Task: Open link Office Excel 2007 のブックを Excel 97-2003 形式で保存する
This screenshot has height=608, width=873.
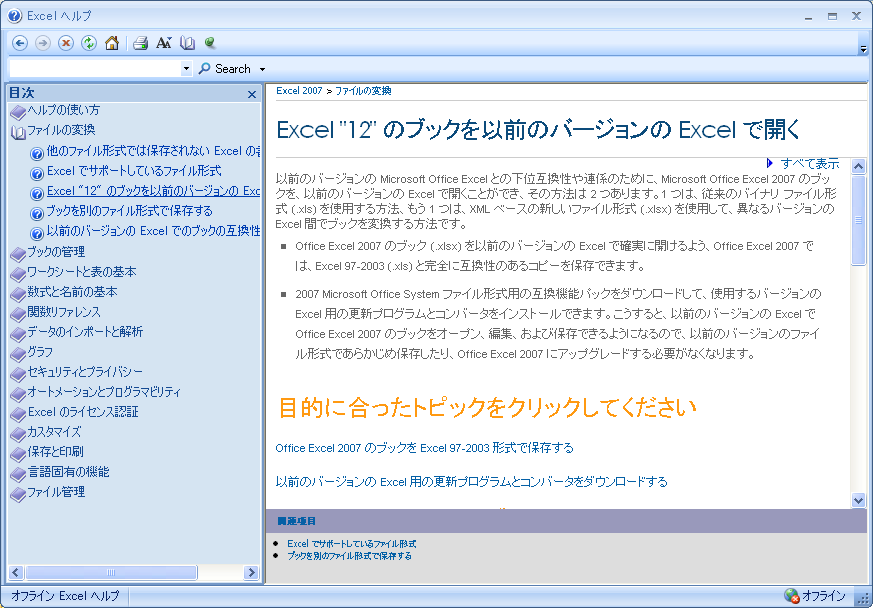Action: pyautogui.click(x=424, y=448)
